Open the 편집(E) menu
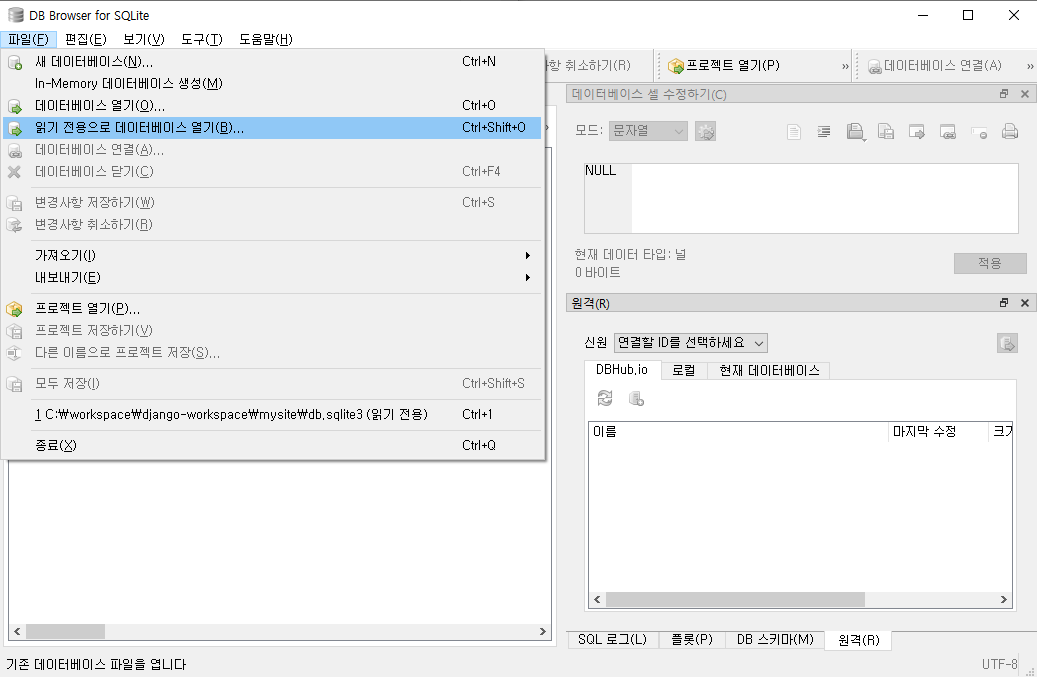The width and height of the screenshot is (1037, 677). pos(86,39)
